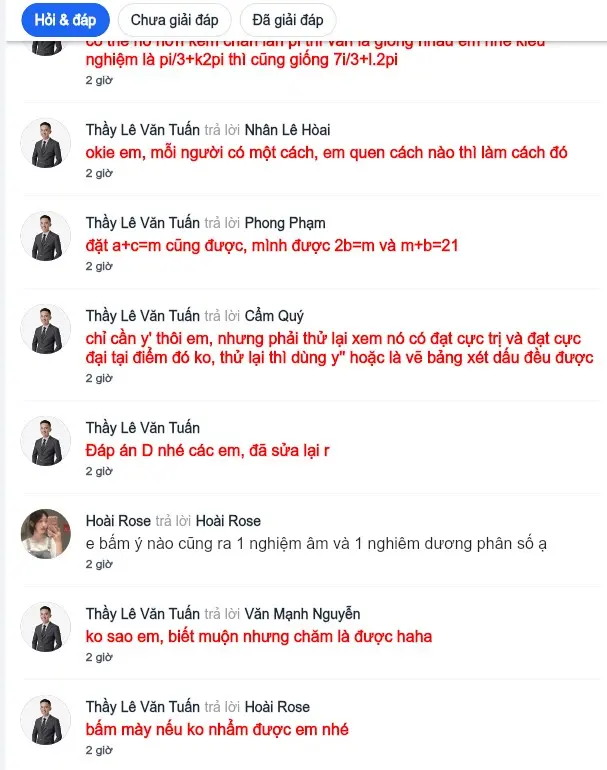Click the Cẩm Quý name link
The image size is (607, 770).
click(x=274, y=316)
